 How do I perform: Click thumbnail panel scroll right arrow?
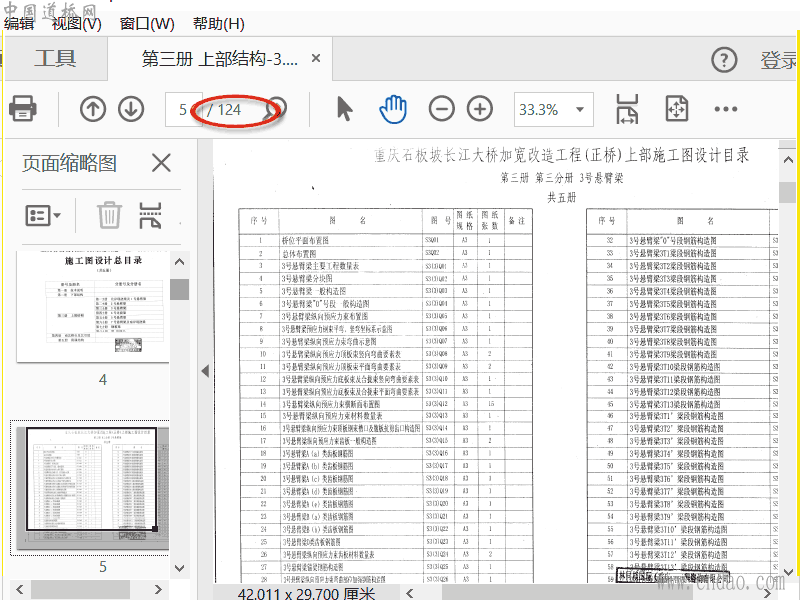[158, 589]
